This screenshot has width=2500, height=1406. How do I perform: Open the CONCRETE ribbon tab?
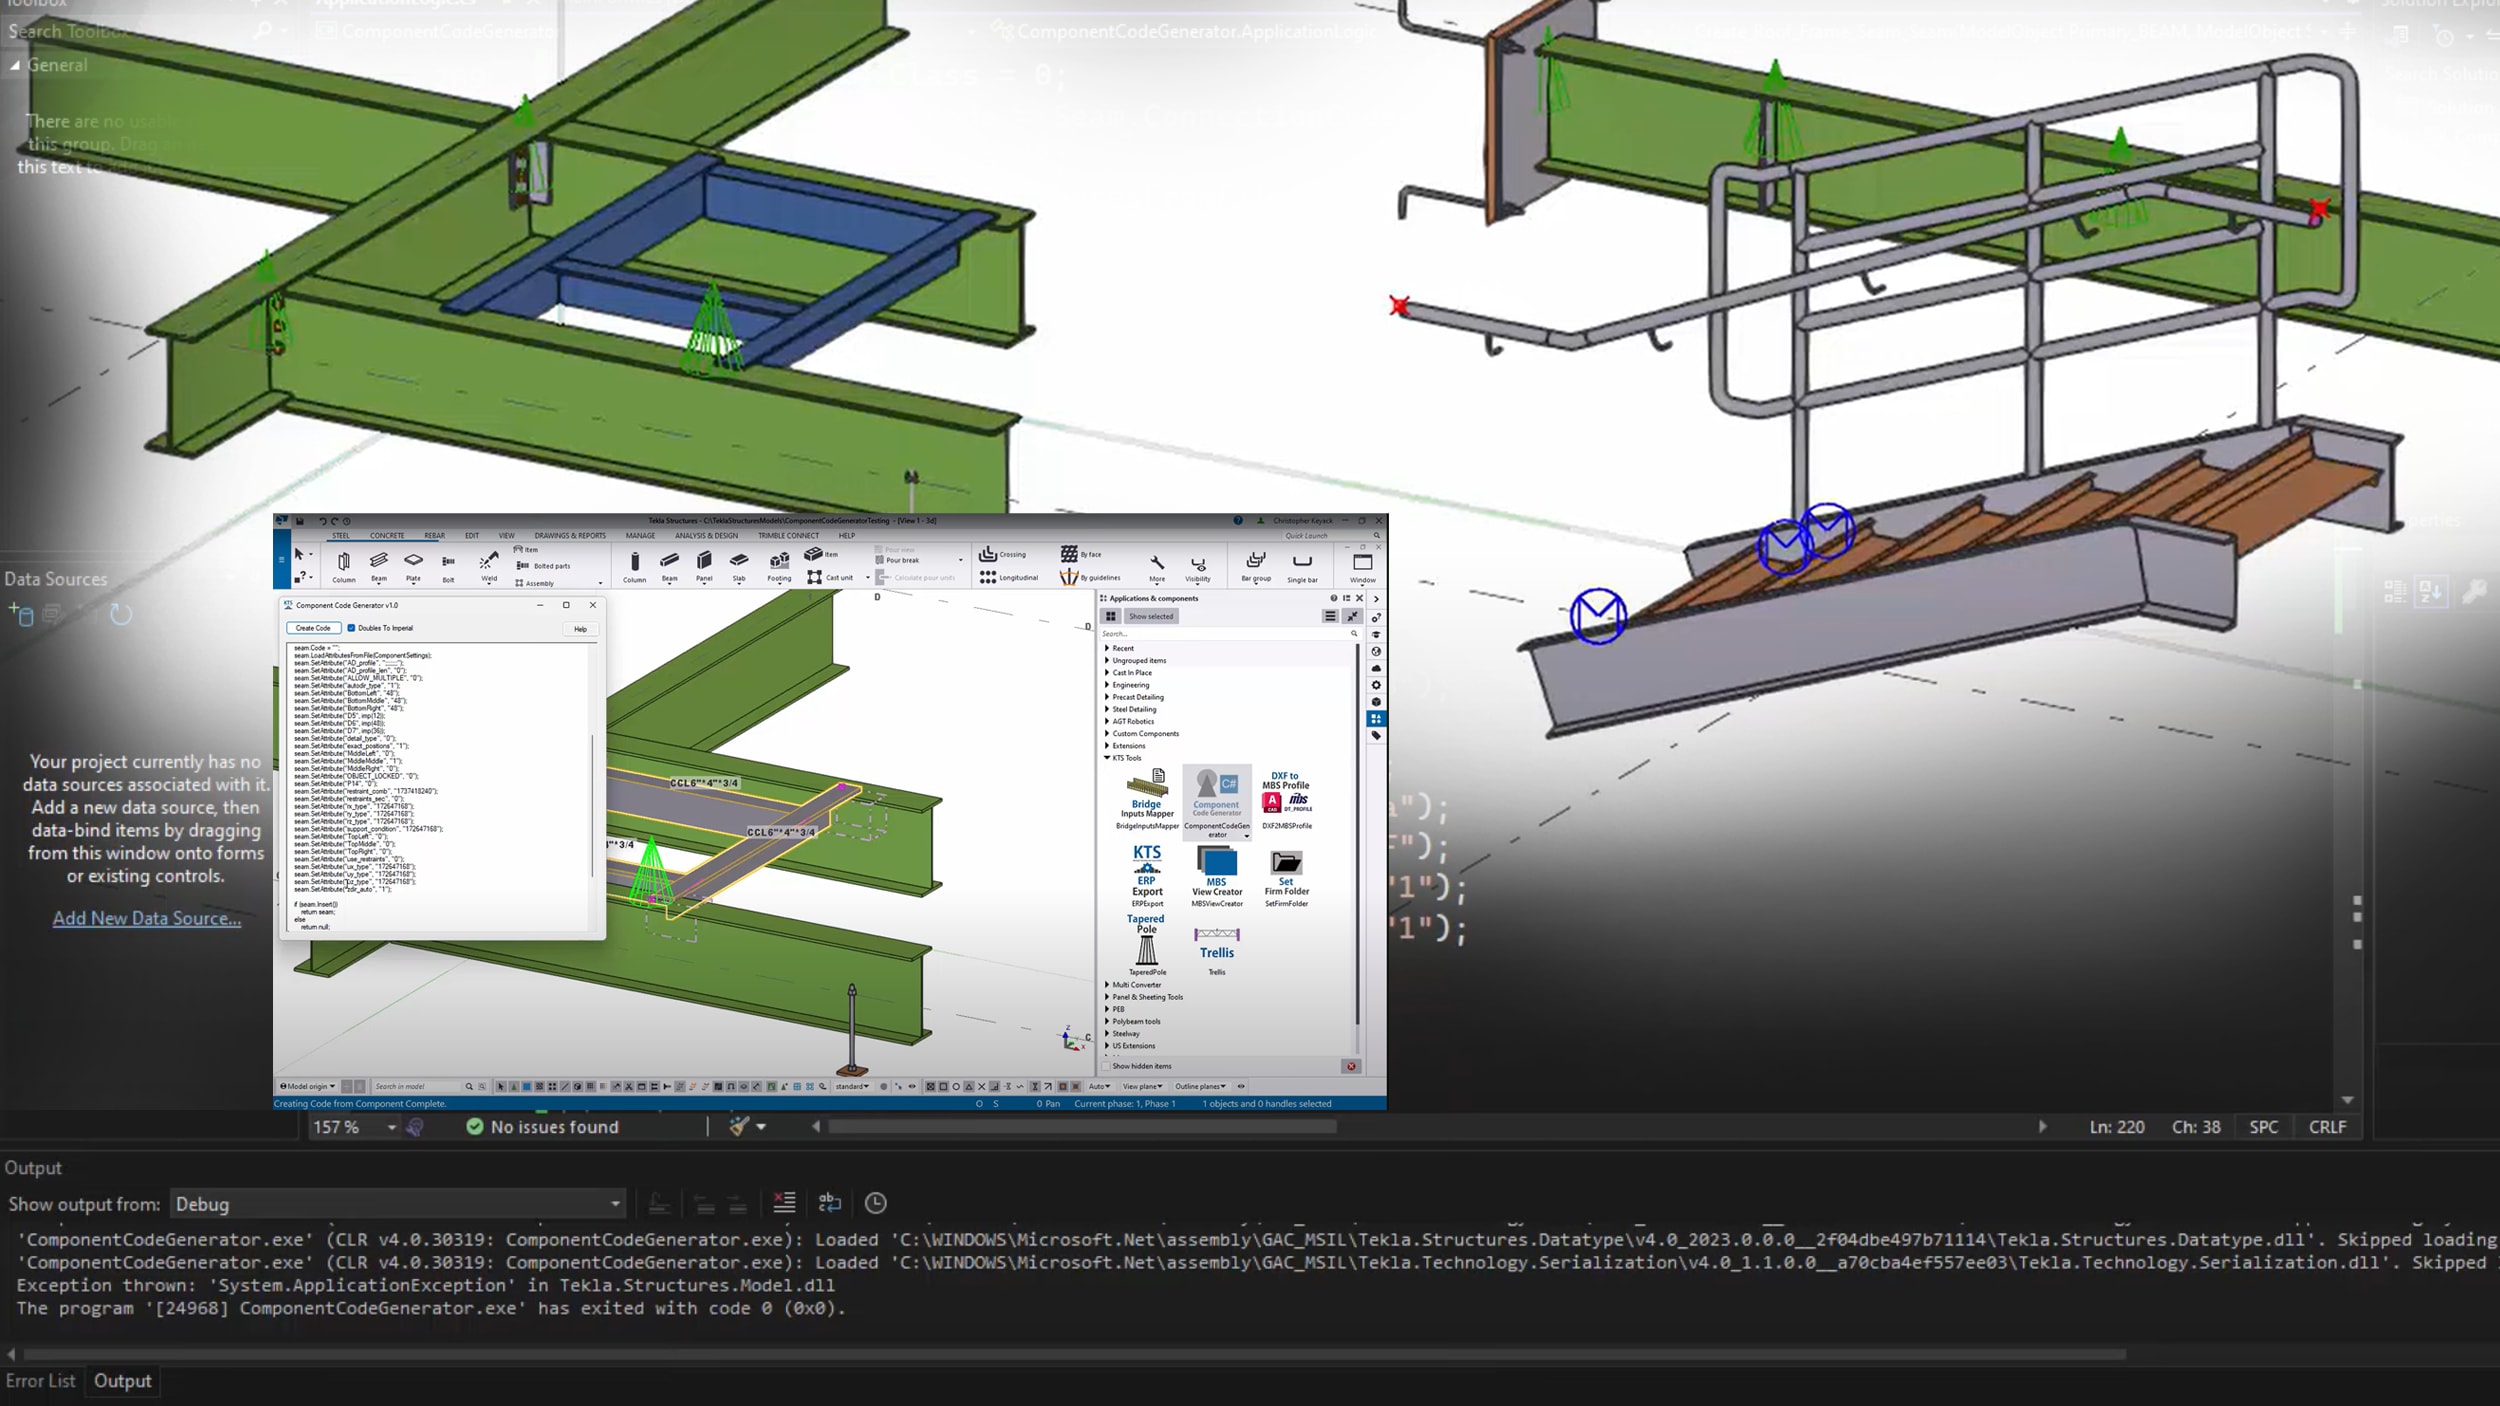pos(387,535)
